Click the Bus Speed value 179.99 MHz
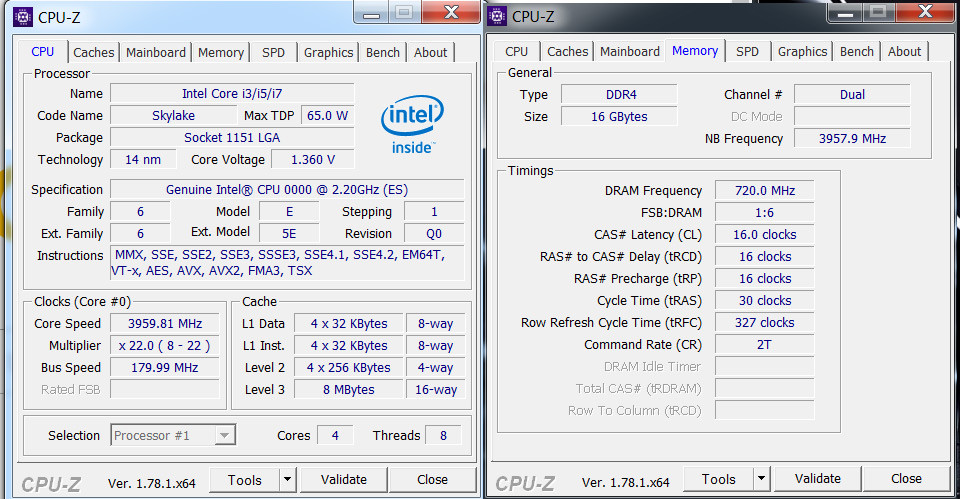 [x=165, y=367]
